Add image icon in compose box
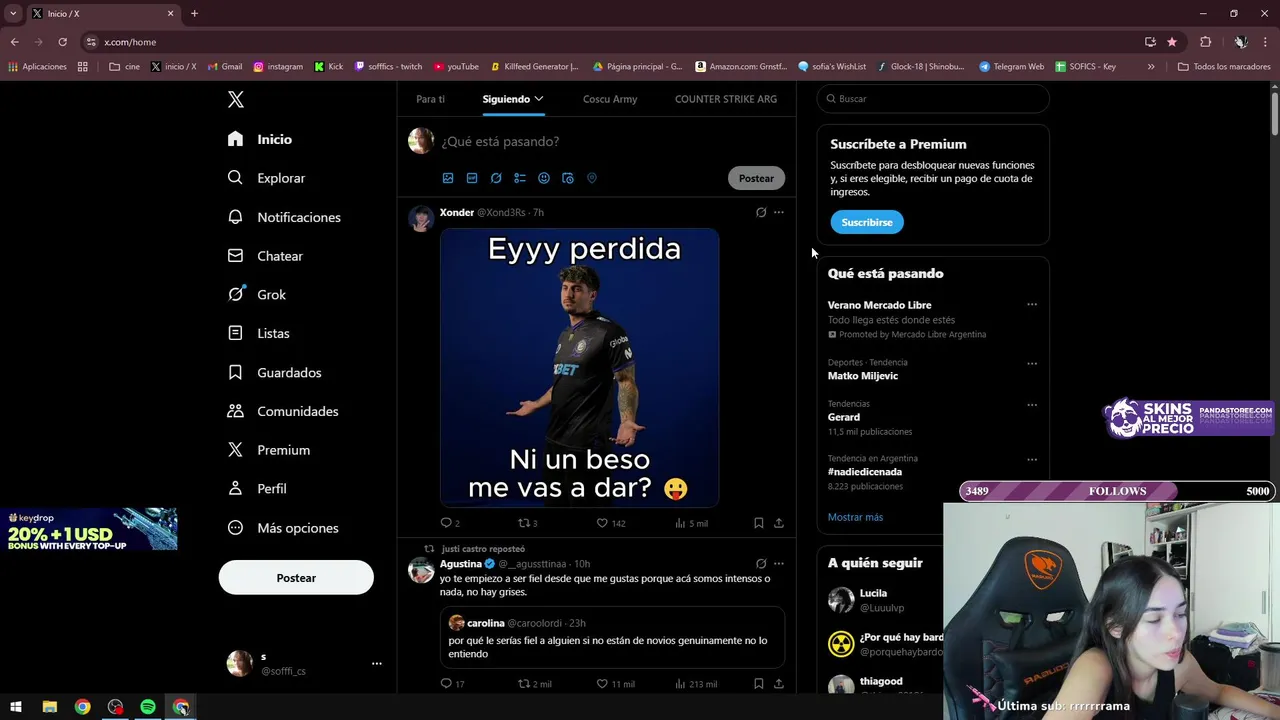Viewport: 1280px width, 720px height. 448,178
